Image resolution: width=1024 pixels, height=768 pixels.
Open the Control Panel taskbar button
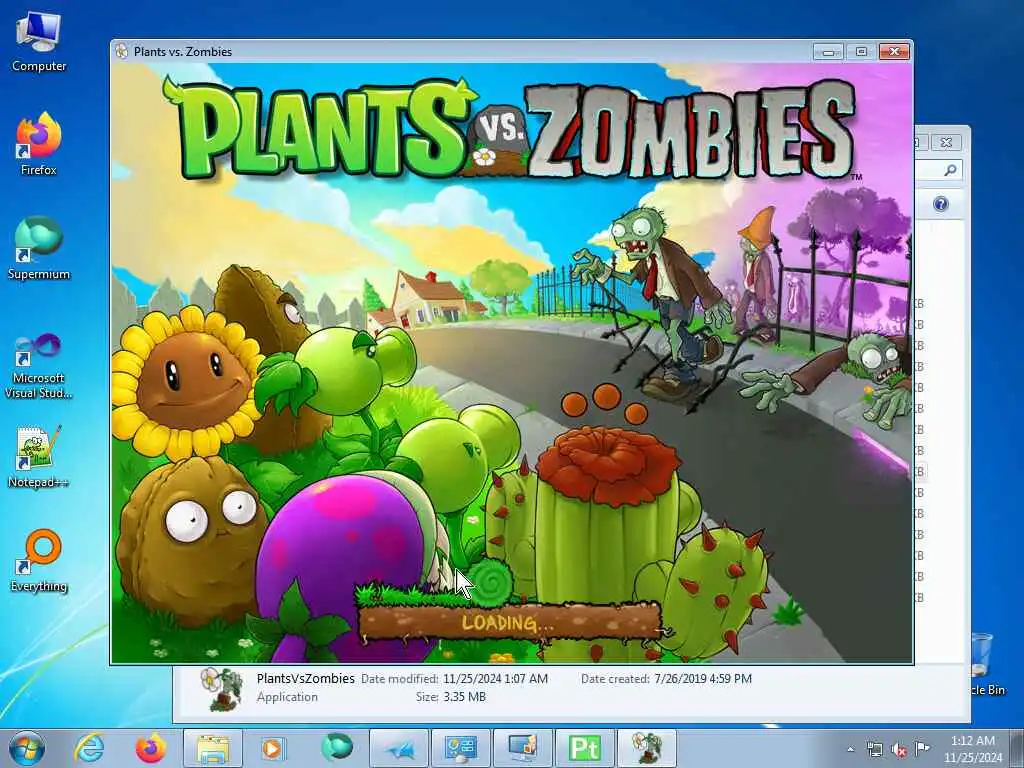460,748
